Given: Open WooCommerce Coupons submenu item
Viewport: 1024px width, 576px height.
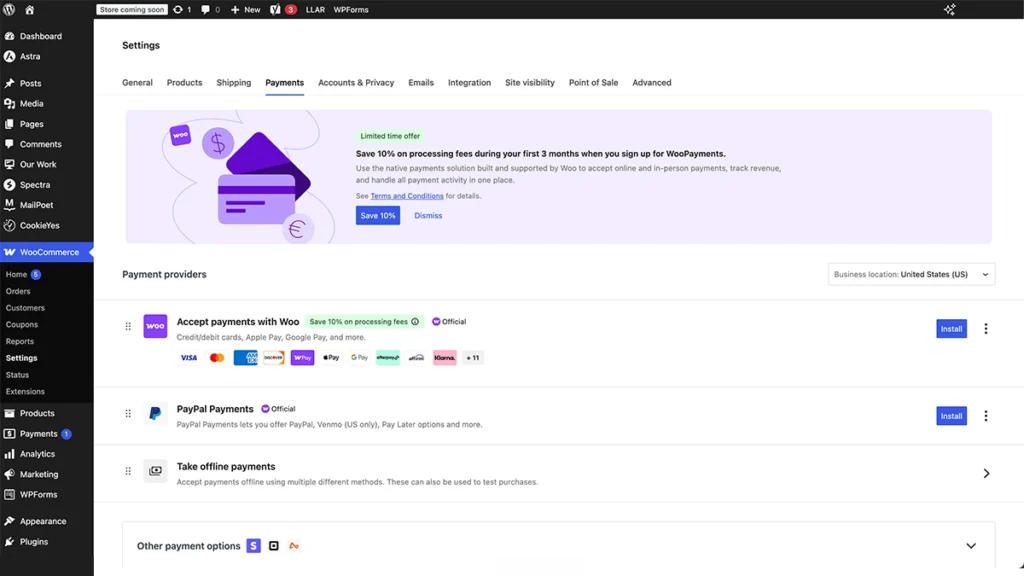Looking at the screenshot, I should pyautogui.click(x=22, y=325).
